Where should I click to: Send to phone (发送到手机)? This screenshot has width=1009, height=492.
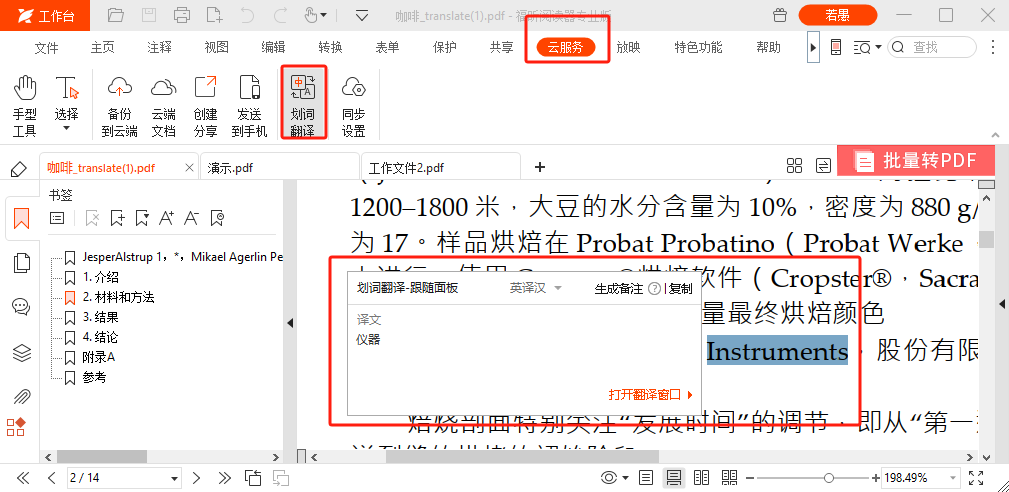click(x=249, y=105)
